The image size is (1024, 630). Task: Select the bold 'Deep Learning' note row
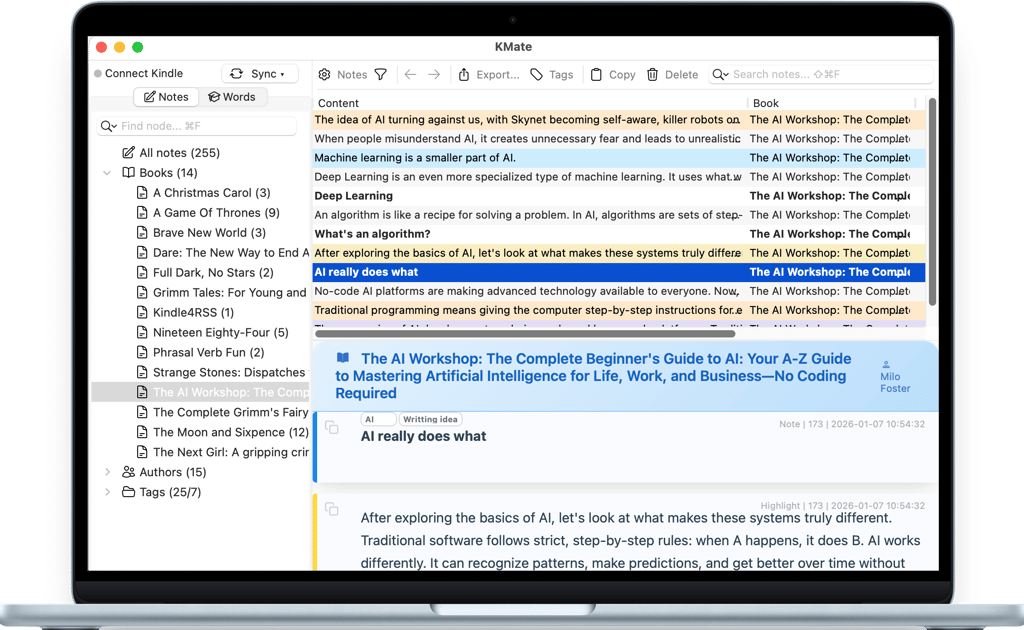point(619,196)
